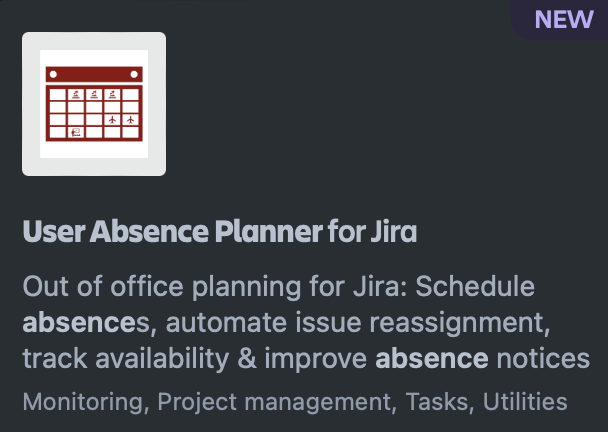Click the right binder hole on calendar header
The height and width of the screenshot is (432, 608).
[x=133, y=74]
